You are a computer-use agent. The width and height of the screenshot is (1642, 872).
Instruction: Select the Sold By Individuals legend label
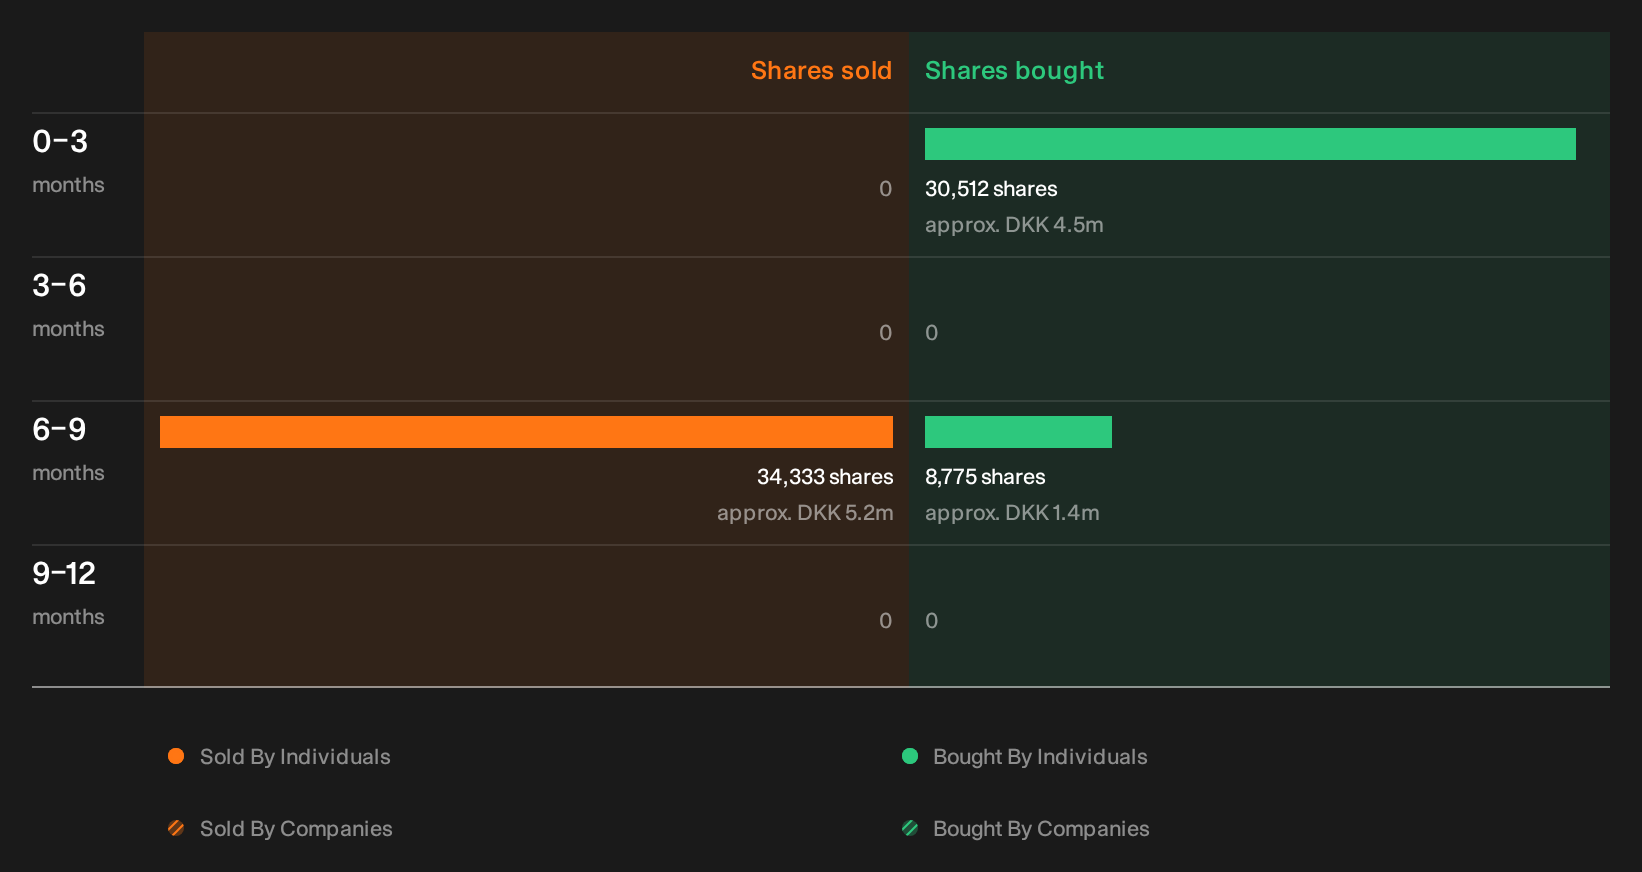(x=295, y=757)
